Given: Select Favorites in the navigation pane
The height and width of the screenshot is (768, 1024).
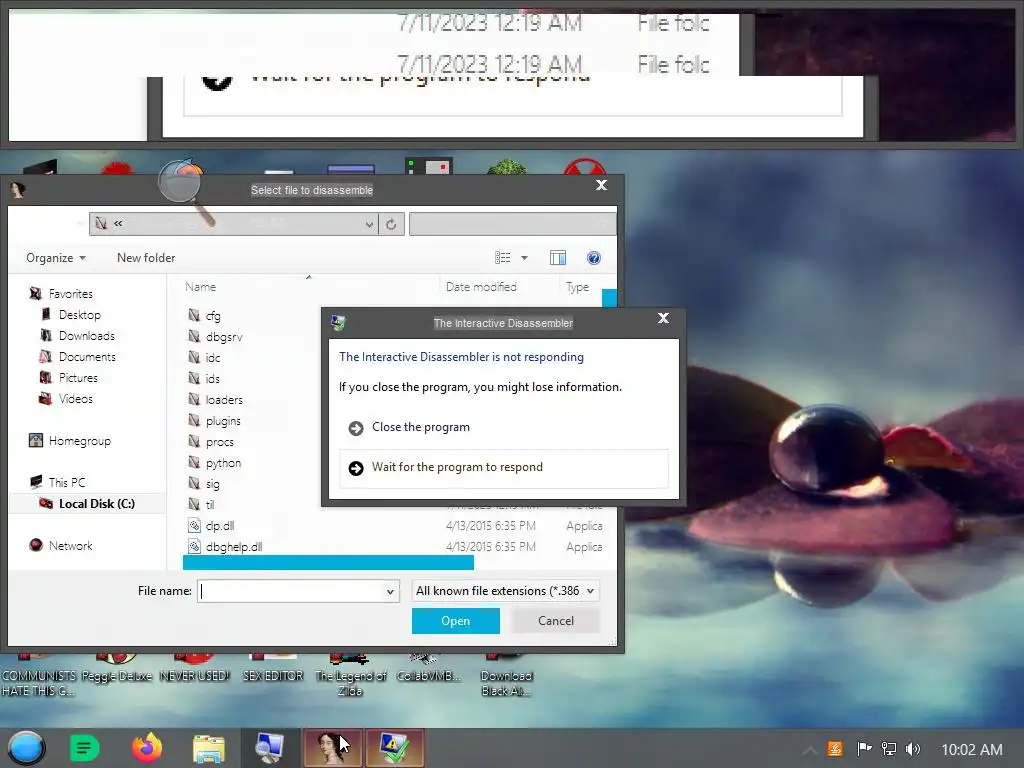Looking at the screenshot, I should point(71,294).
